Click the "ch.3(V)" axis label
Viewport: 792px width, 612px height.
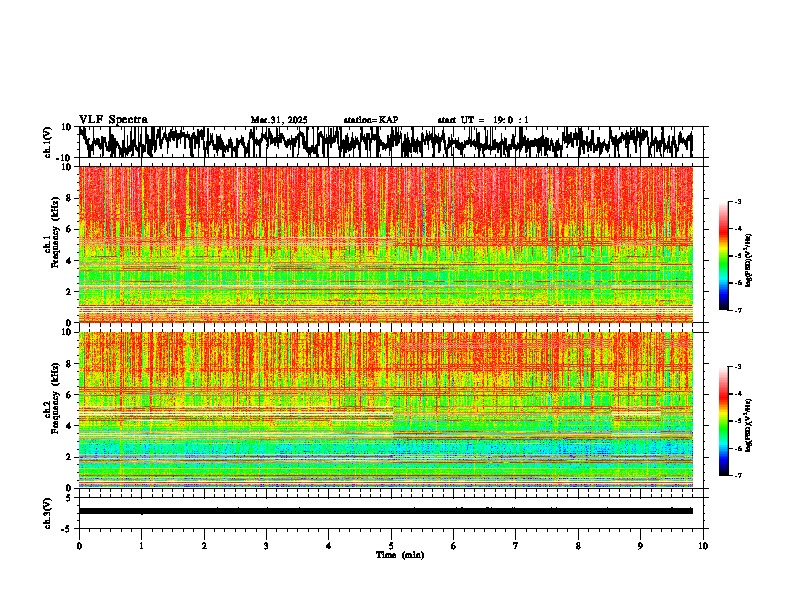48,513
